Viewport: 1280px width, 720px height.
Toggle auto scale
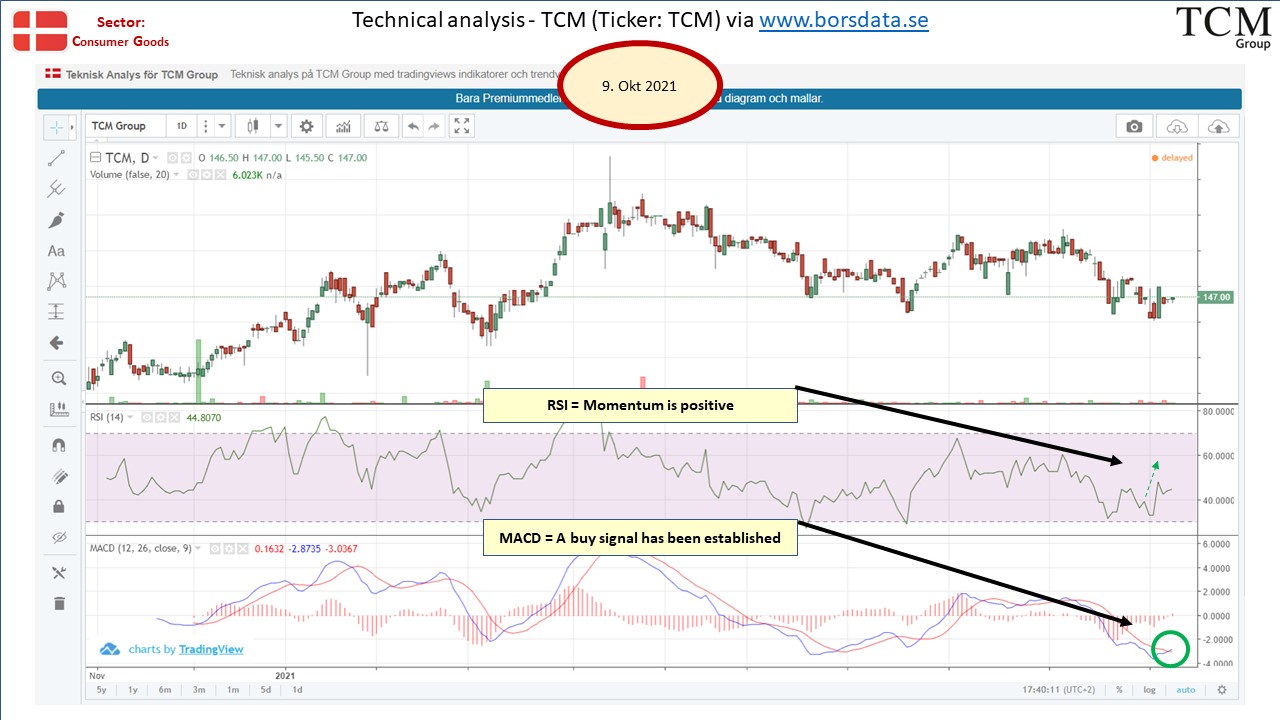[1185, 689]
